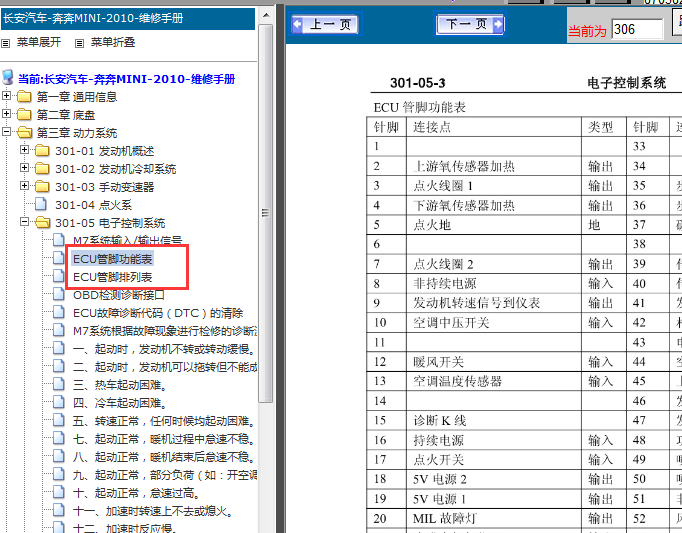This screenshot has height=533, width=682.
Task: Click page icon beside 十、起动正常，怠速过高
Action: point(59,493)
